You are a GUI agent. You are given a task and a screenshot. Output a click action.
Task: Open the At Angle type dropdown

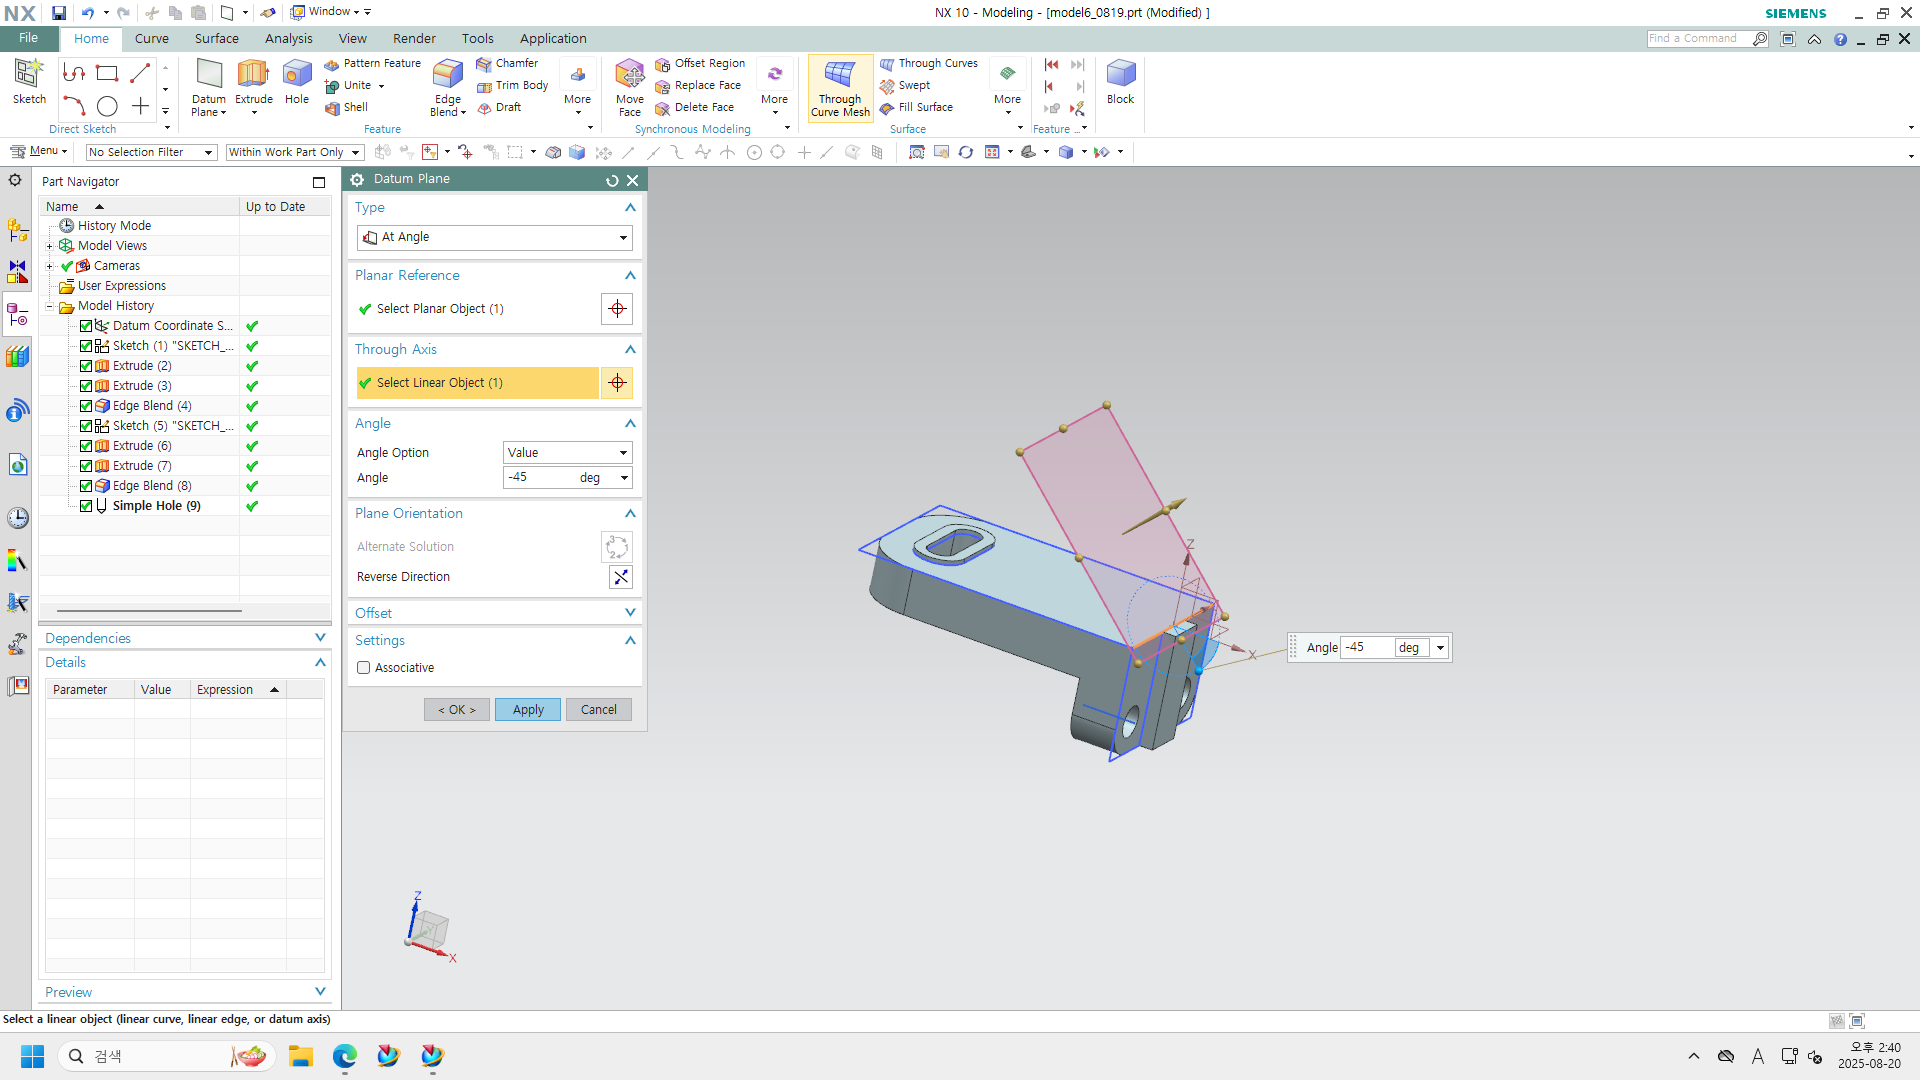coord(494,237)
